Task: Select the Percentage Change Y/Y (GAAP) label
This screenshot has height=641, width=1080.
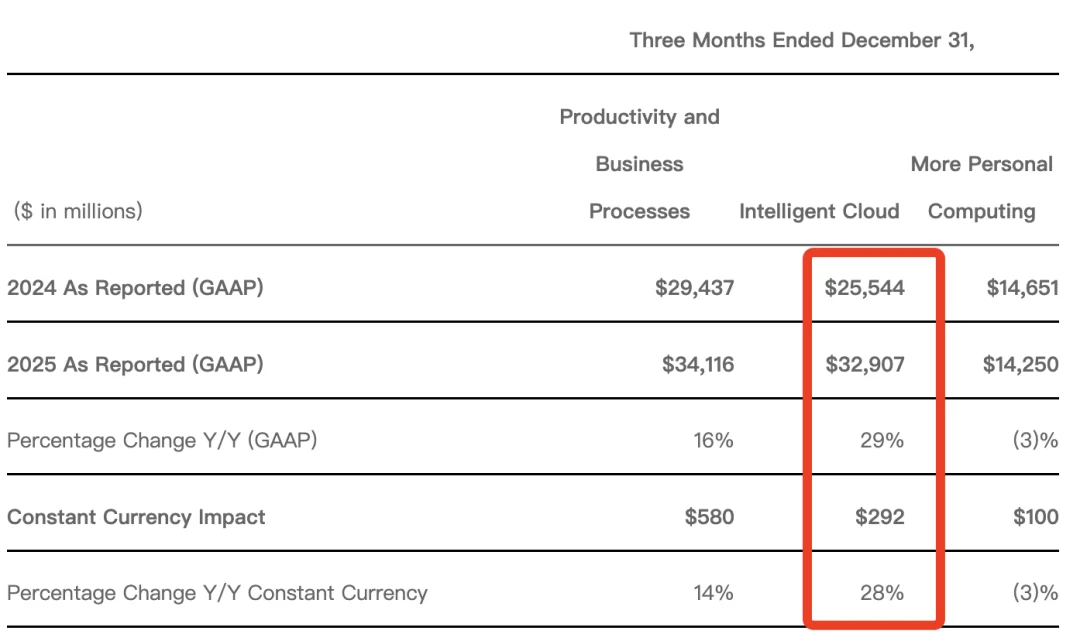Action: [x=162, y=440]
